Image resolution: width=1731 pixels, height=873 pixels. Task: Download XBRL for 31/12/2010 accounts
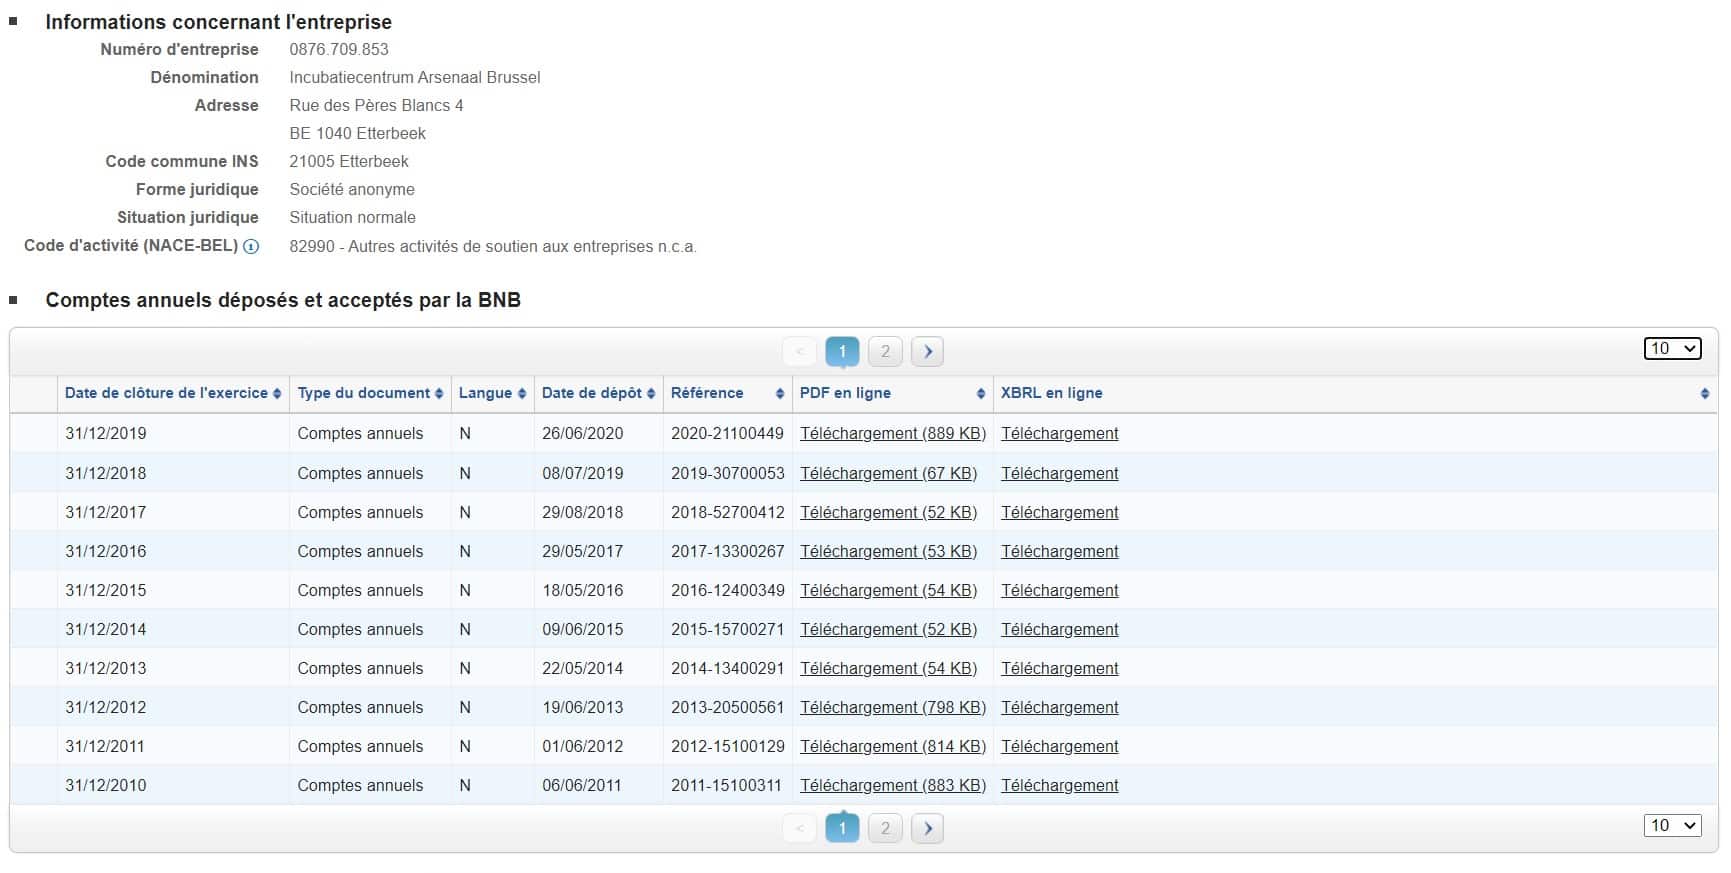pos(1059,786)
